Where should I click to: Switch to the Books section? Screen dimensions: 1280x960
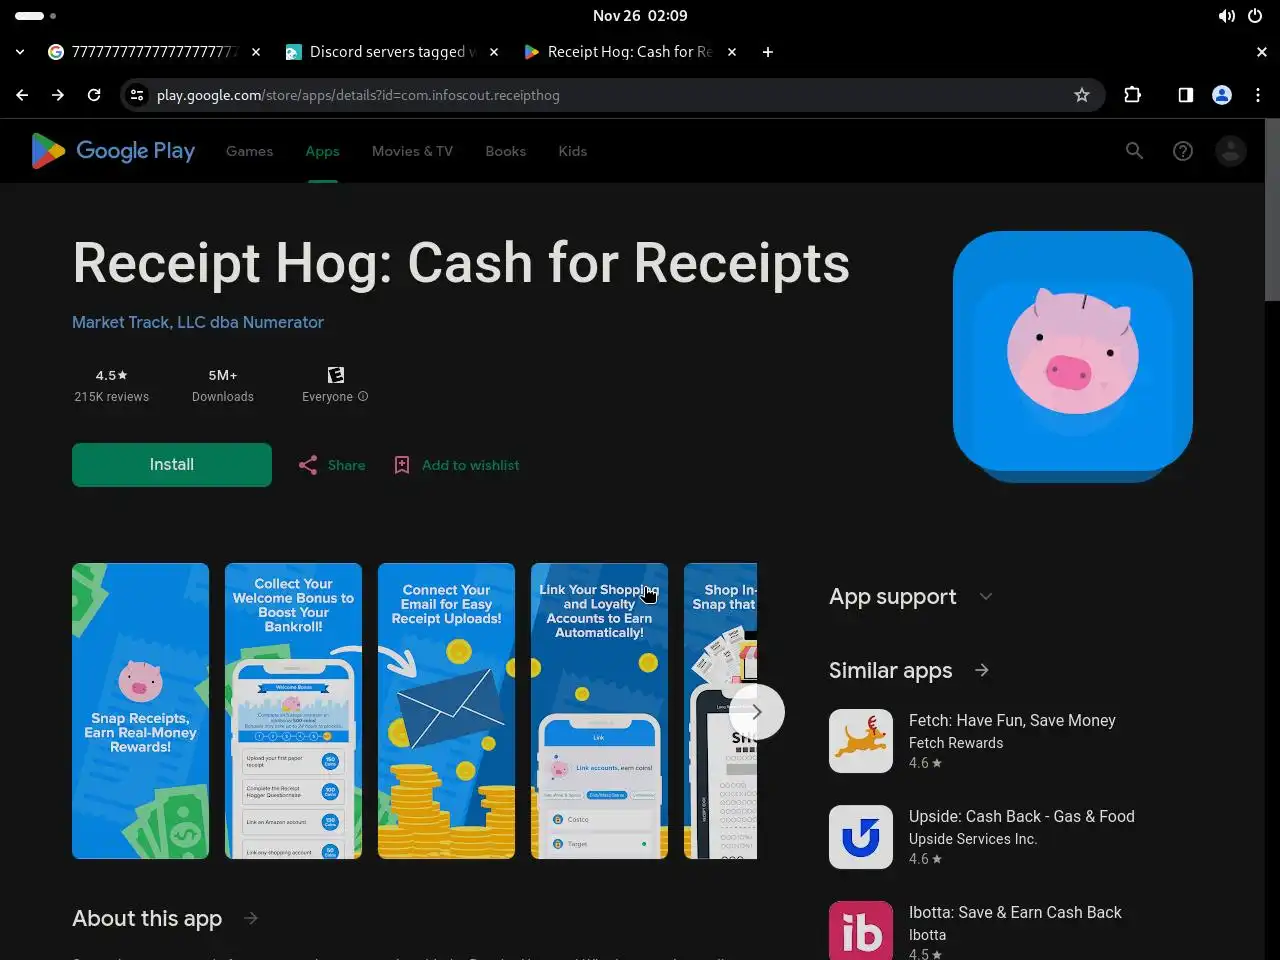pos(505,151)
